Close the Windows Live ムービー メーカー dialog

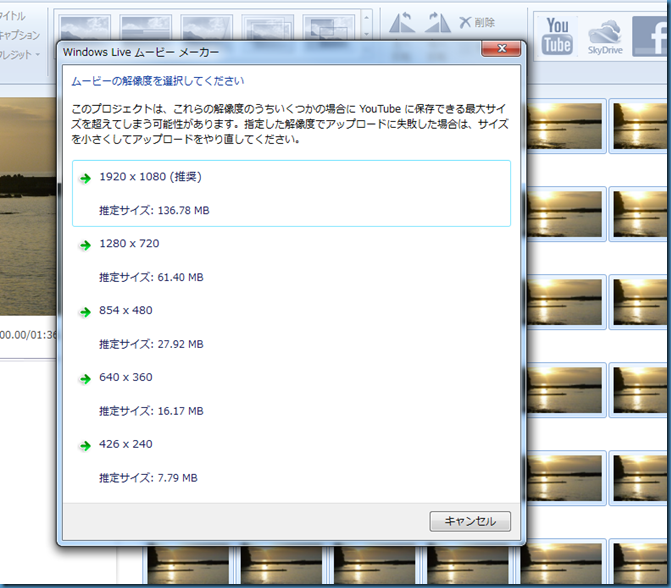click(x=501, y=48)
